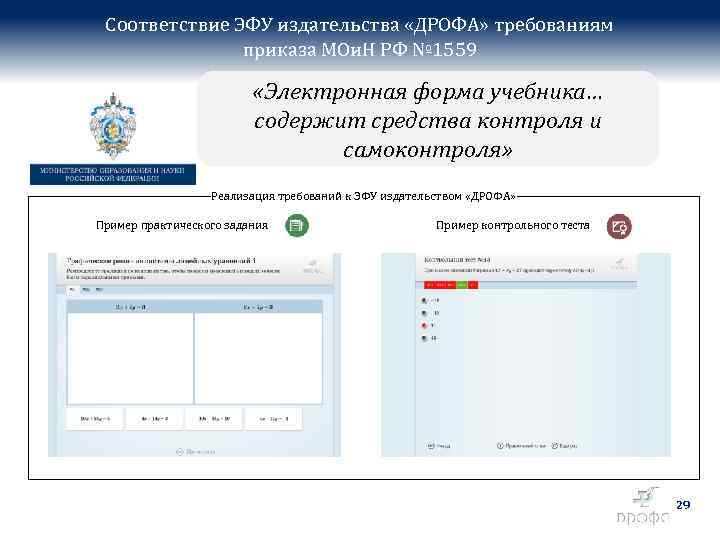Click the practical task title heading
Screen dimensions: 720x540
click(x=161, y=261)
